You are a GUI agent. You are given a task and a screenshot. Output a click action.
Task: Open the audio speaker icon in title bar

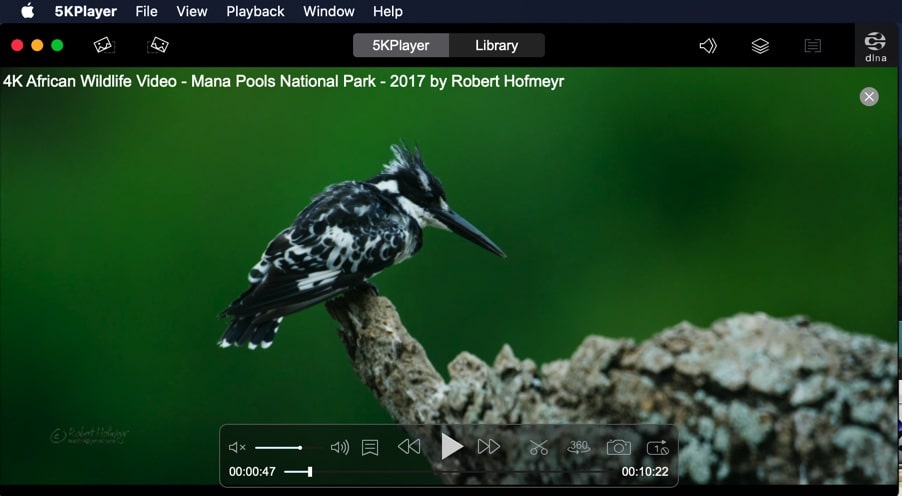click(708, 46)
